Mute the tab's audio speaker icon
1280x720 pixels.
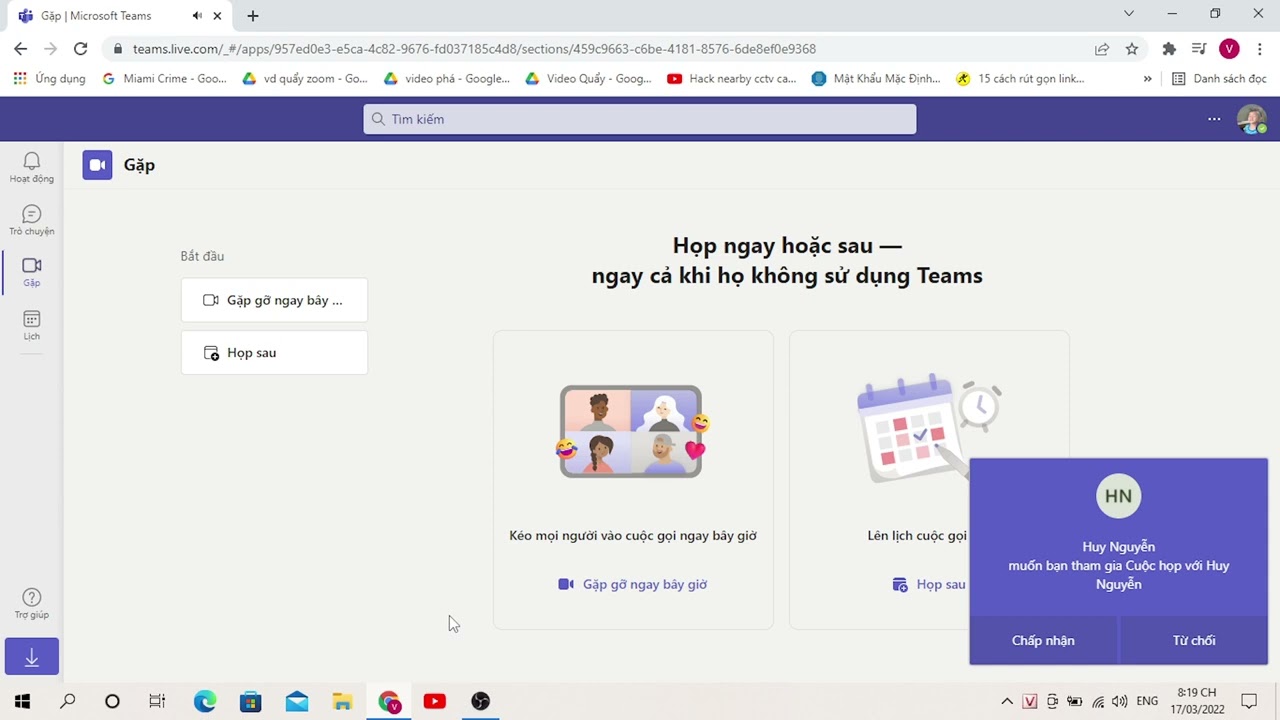197,16
